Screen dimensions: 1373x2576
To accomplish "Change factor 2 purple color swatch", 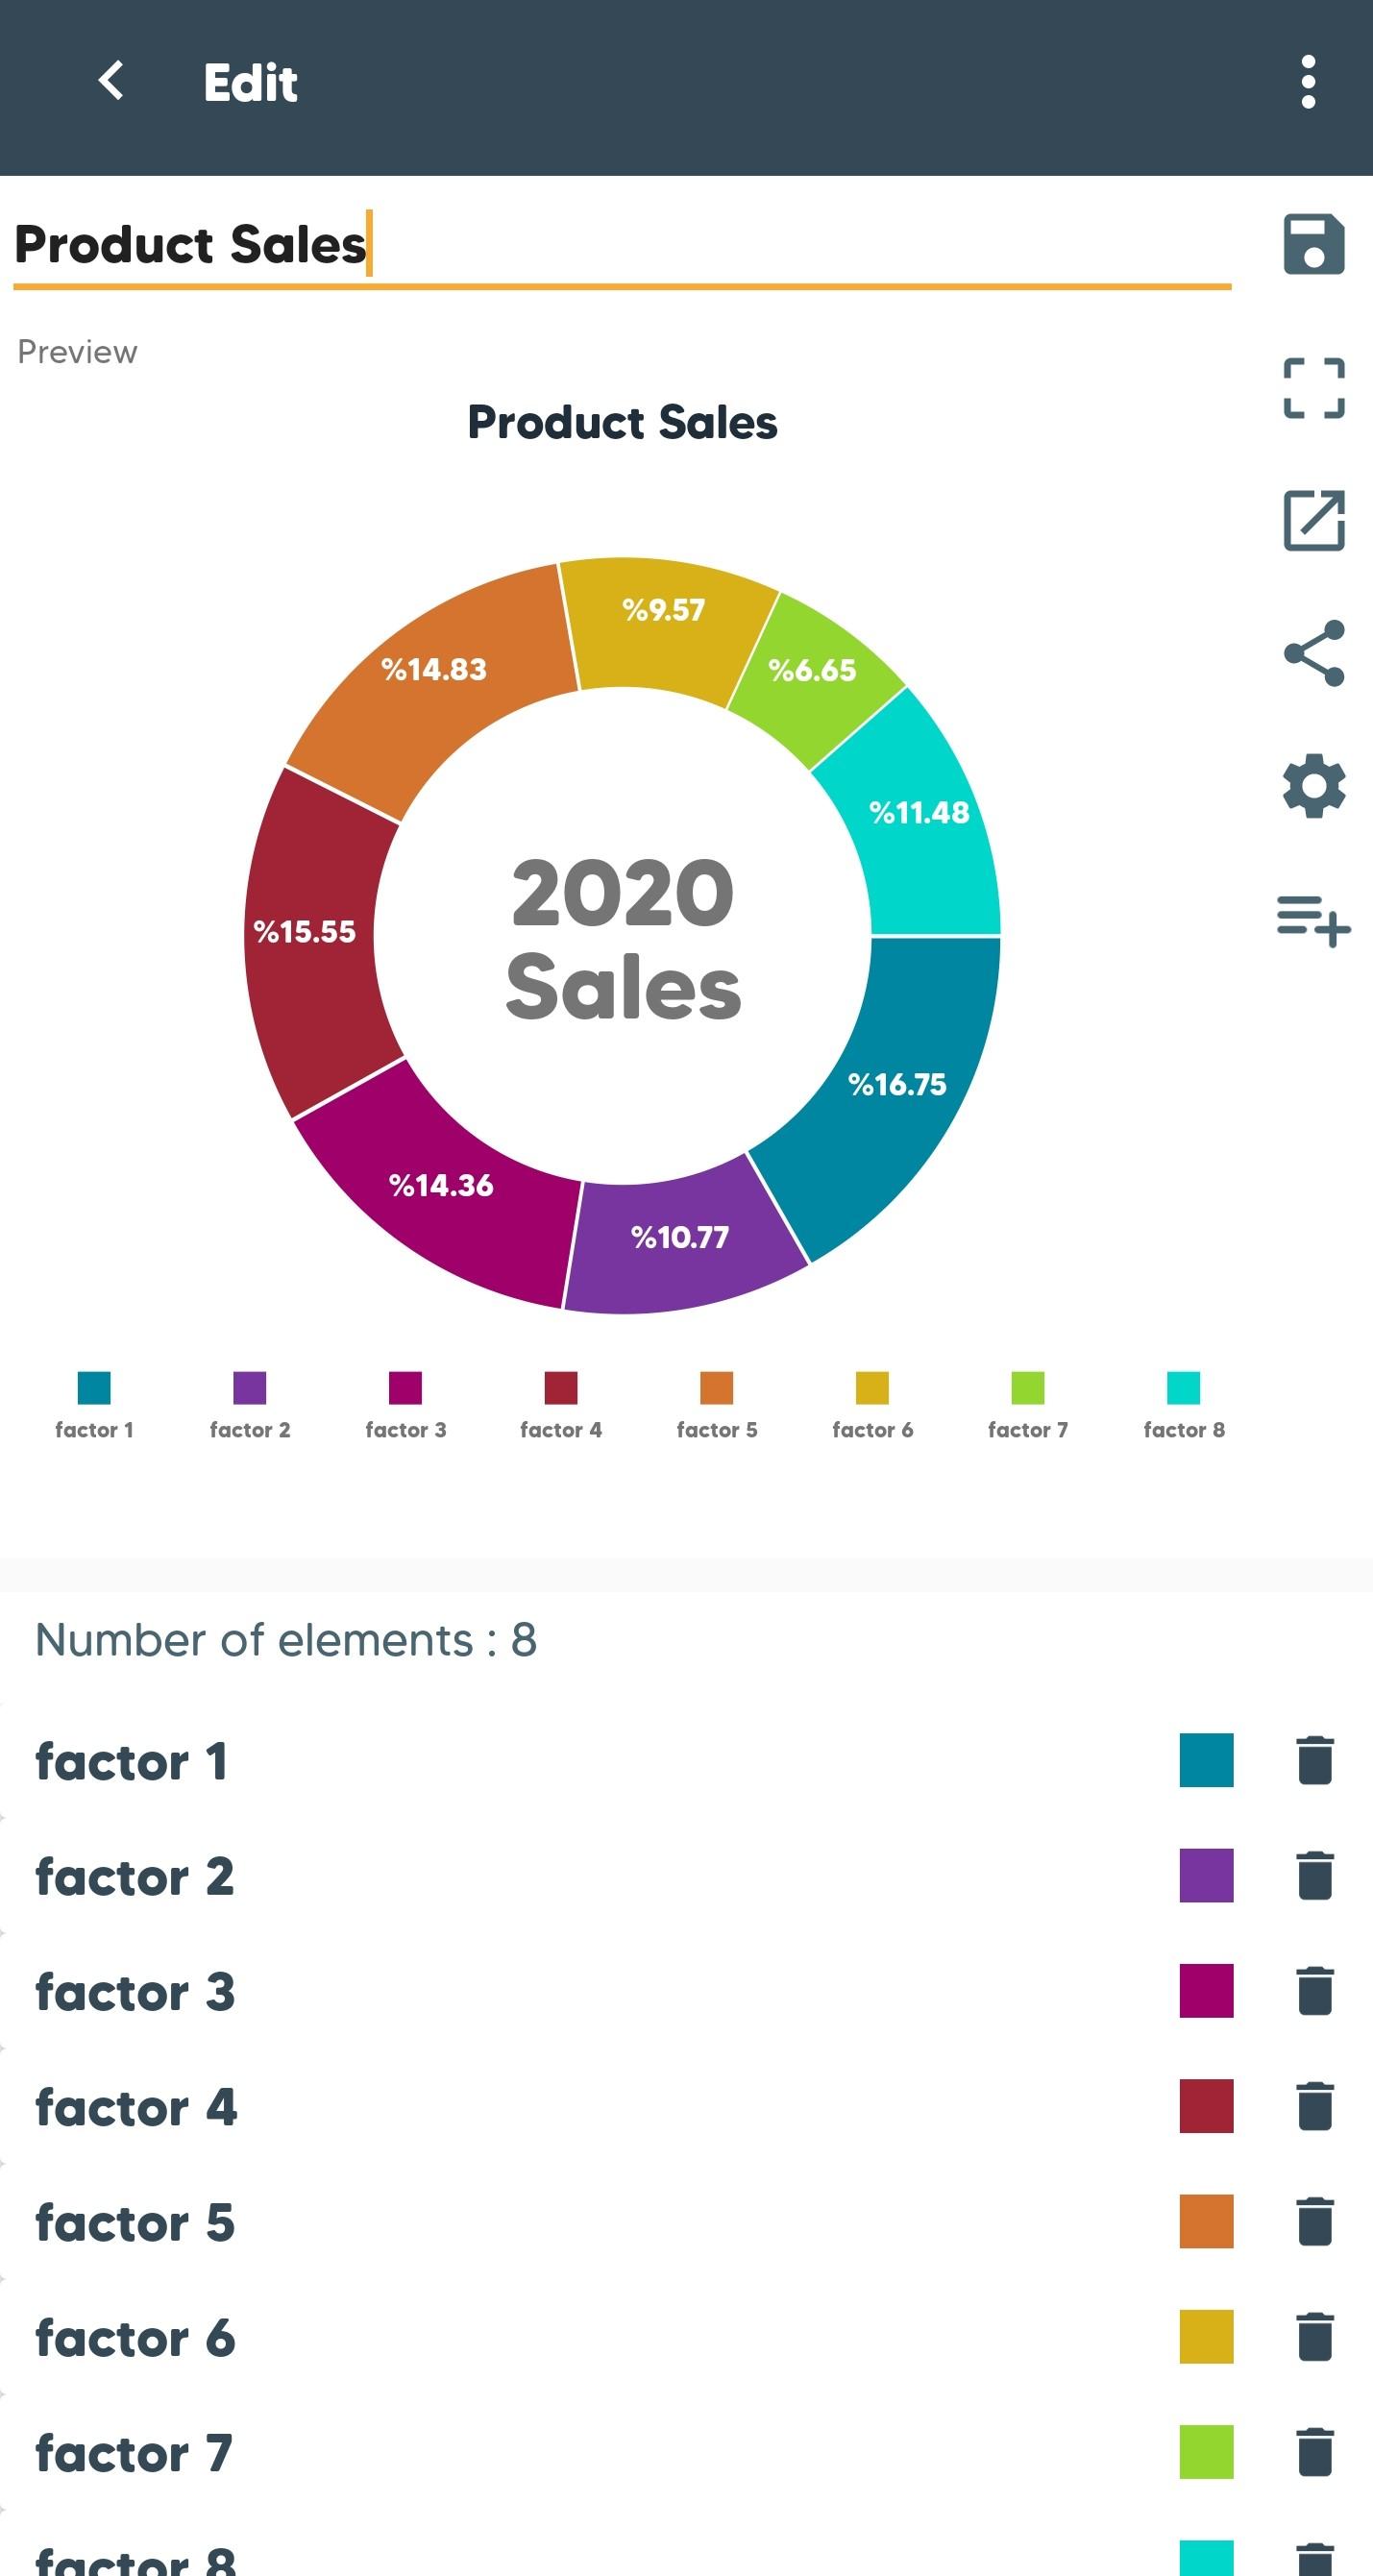I will click(1206, 1876).
